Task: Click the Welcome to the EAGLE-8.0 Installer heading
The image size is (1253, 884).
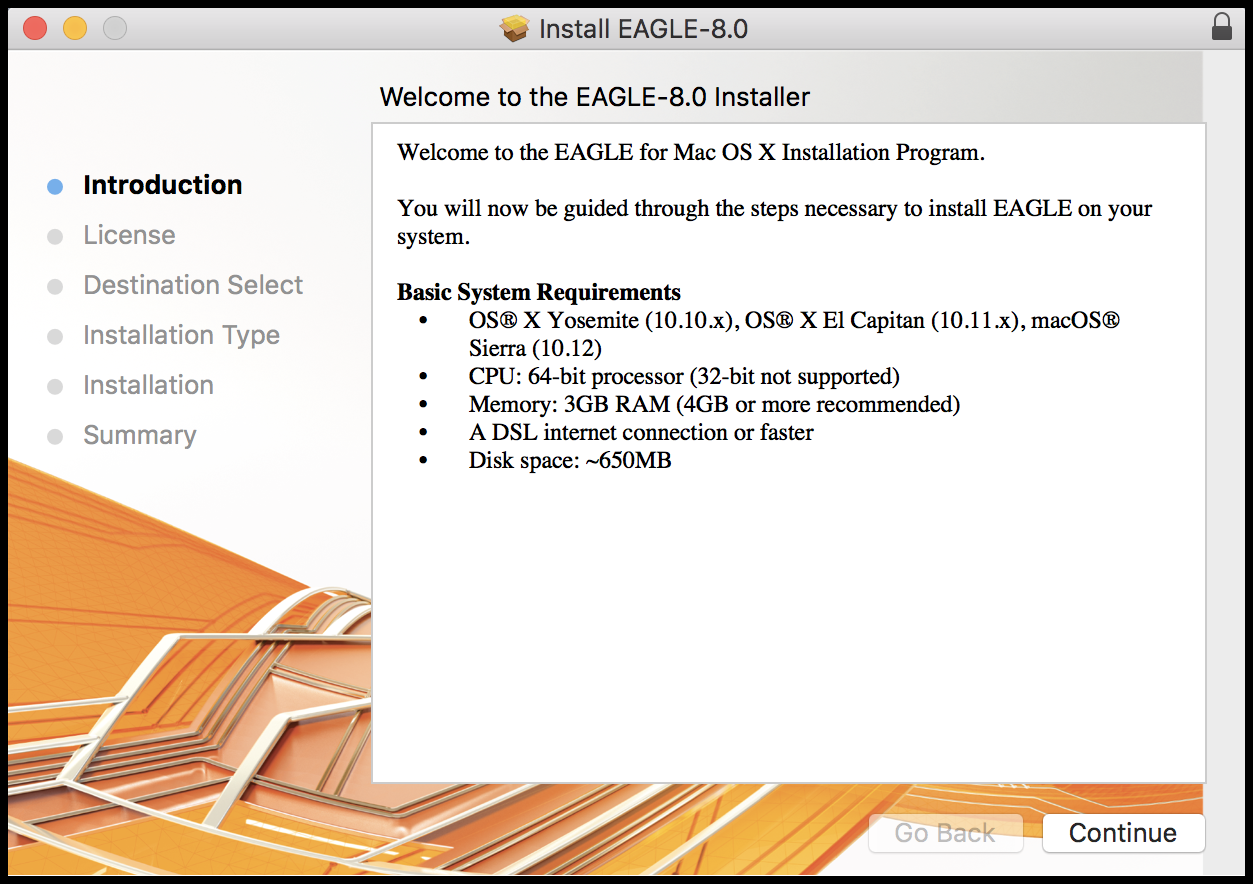Action: [x=594, y=97]
